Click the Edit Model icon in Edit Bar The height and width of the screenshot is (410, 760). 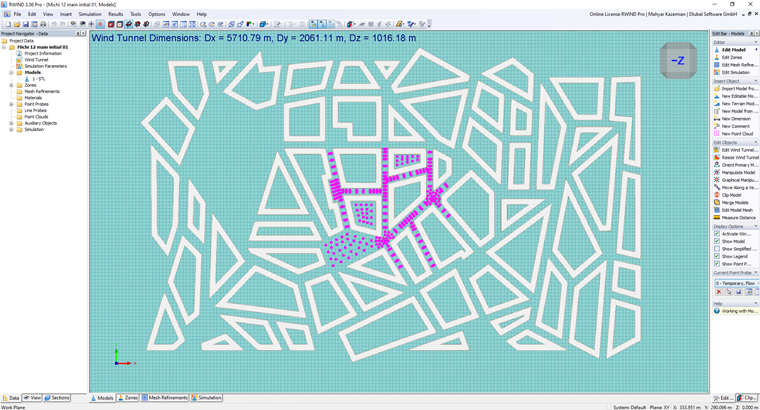click(717, 50)
